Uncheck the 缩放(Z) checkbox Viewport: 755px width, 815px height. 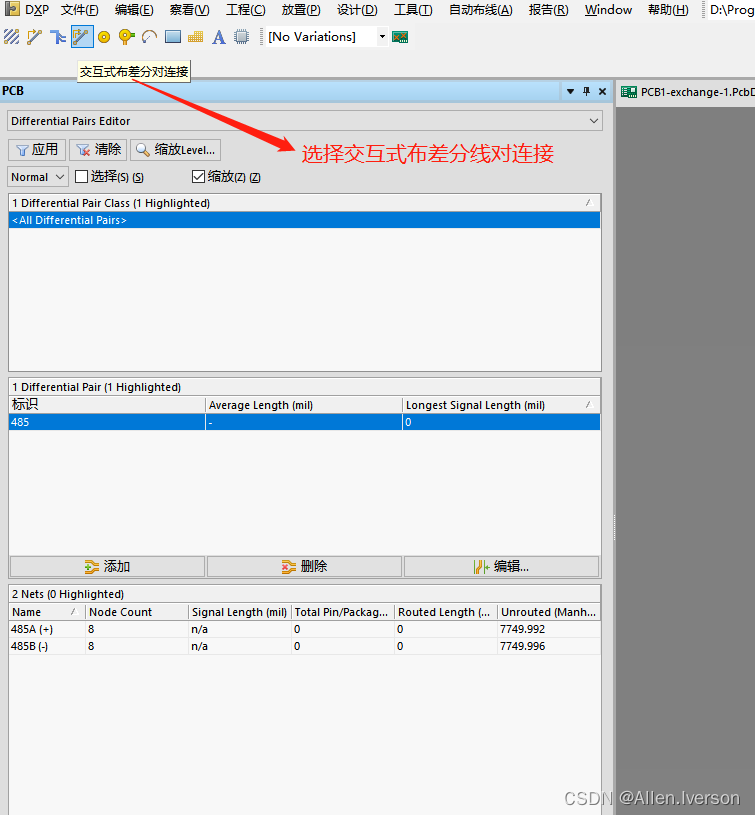pyautogui.click(x=198, y=177)
